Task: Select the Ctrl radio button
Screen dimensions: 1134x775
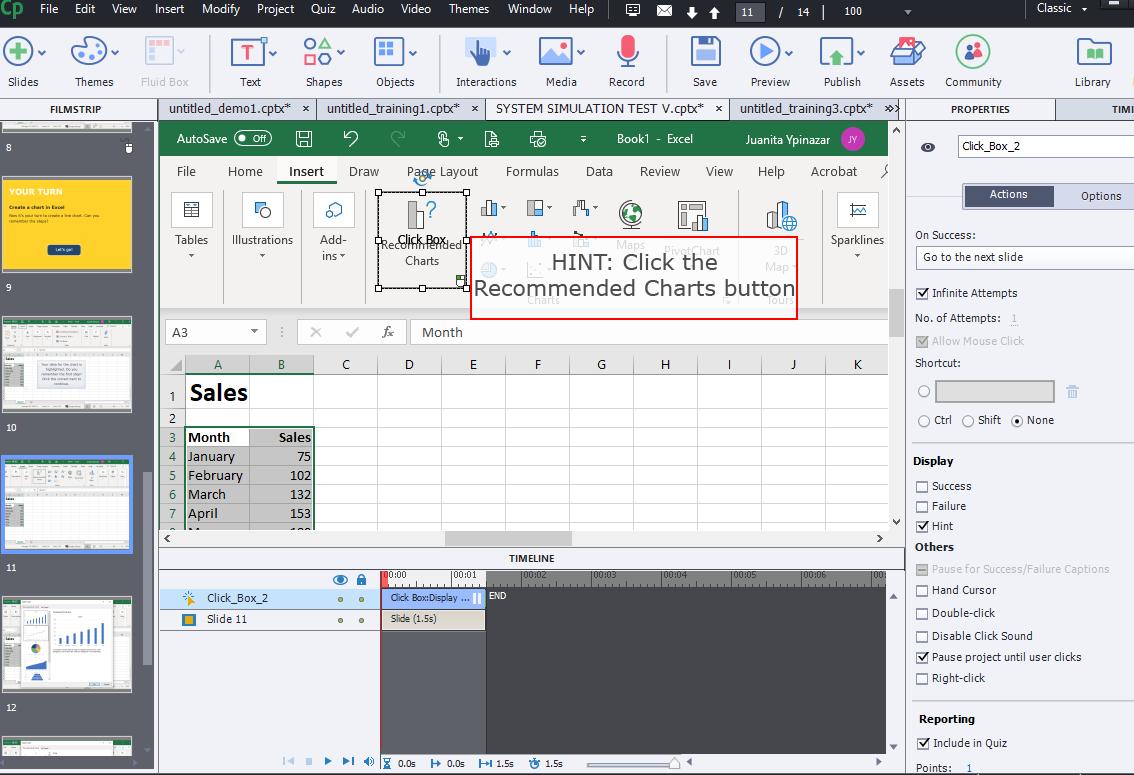Action: pos(924,421)
